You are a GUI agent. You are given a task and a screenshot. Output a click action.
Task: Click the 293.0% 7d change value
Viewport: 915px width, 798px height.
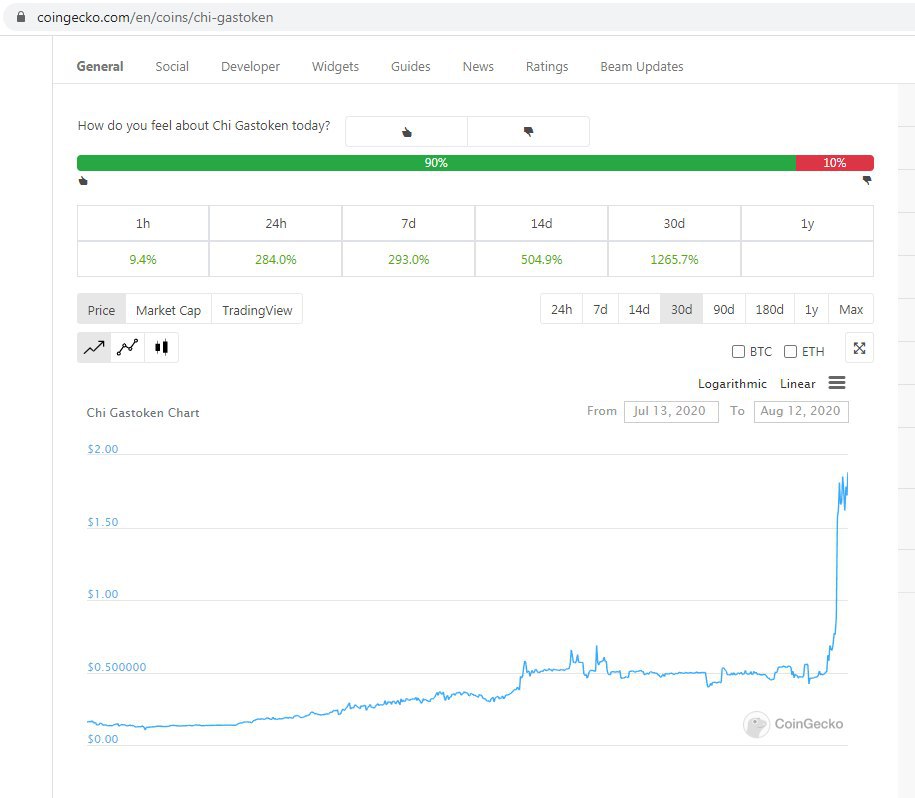point(408,260)
